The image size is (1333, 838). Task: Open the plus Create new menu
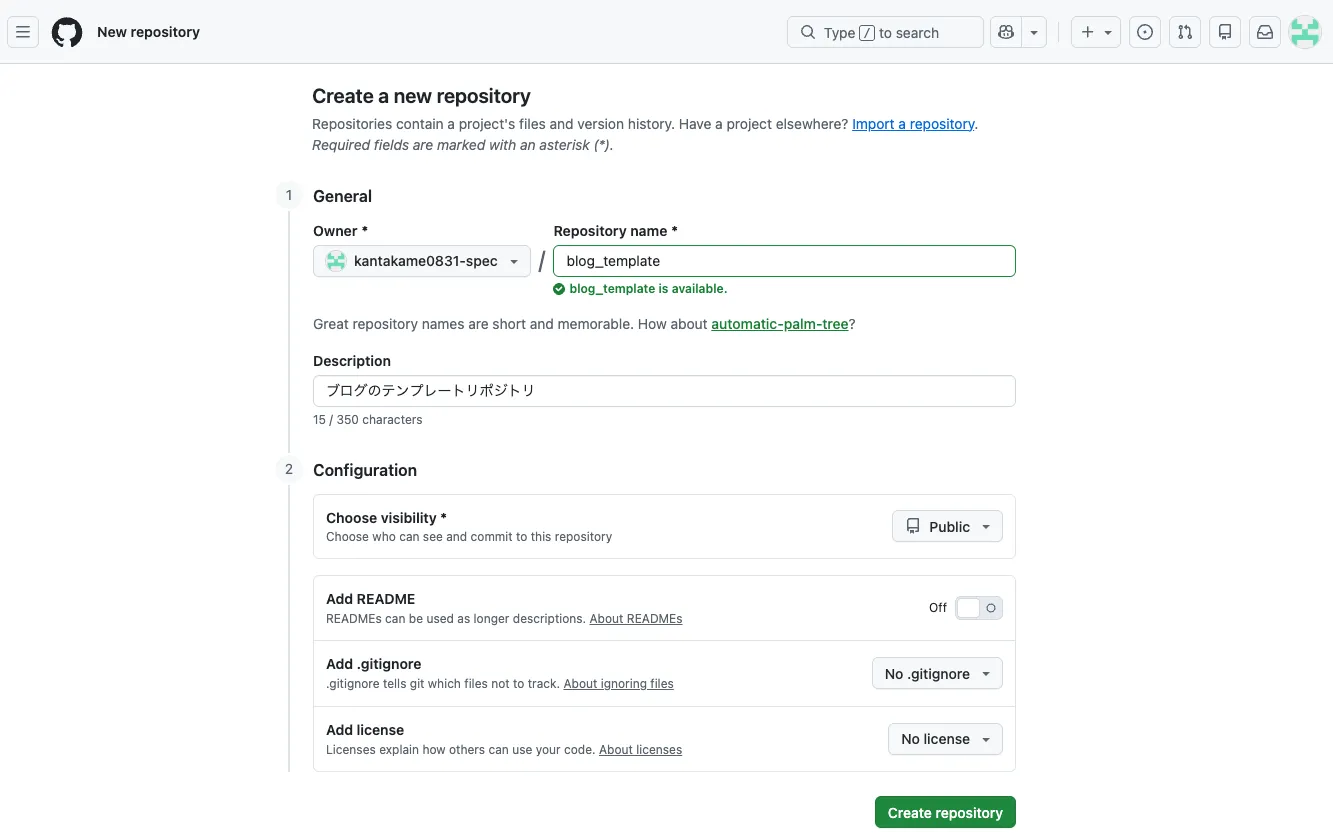pyautogui.click(x=1096, y=32)
